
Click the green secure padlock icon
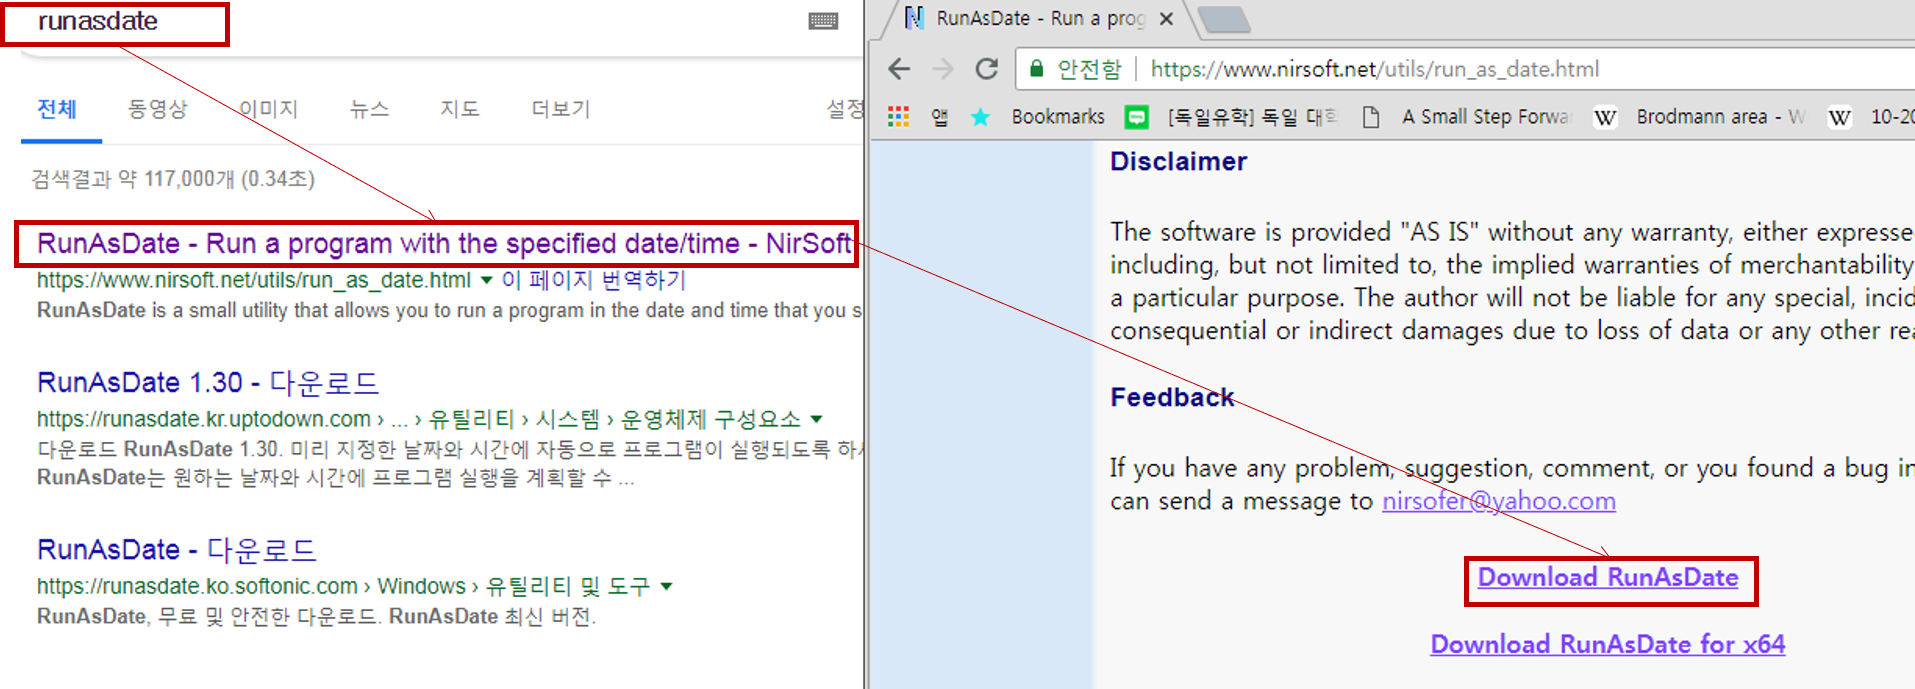1037,69
